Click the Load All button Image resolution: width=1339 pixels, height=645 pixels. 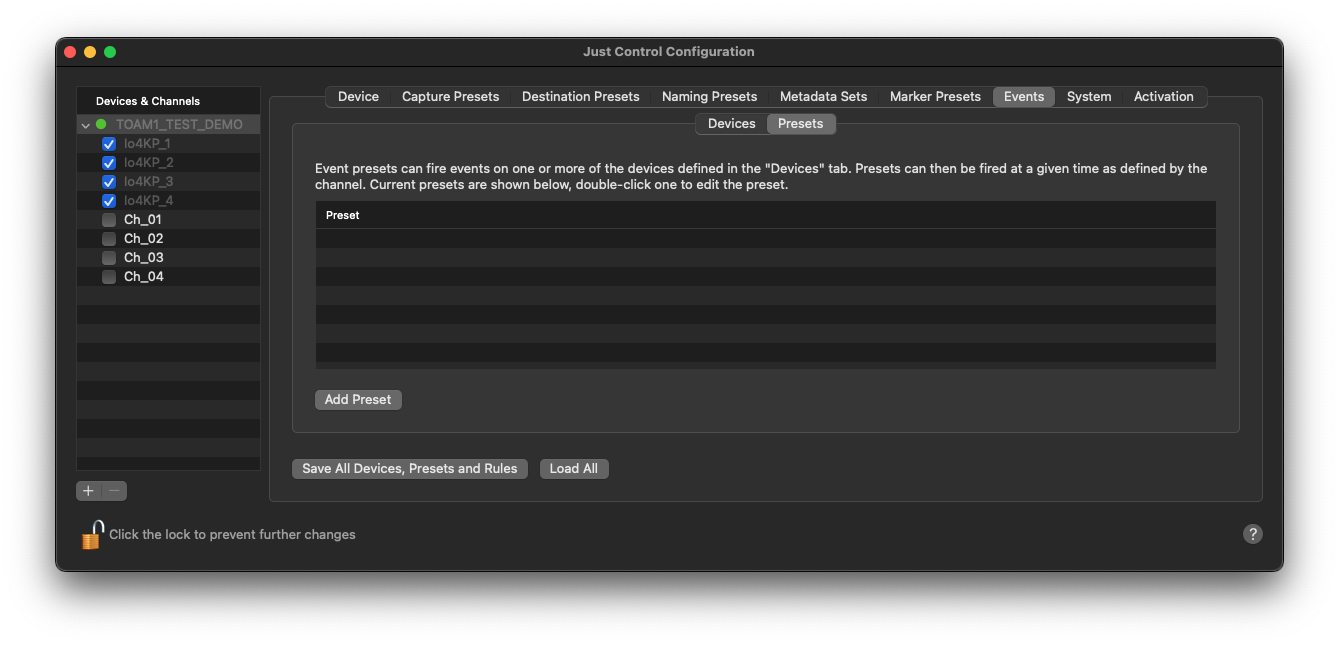tap(574, 469)
